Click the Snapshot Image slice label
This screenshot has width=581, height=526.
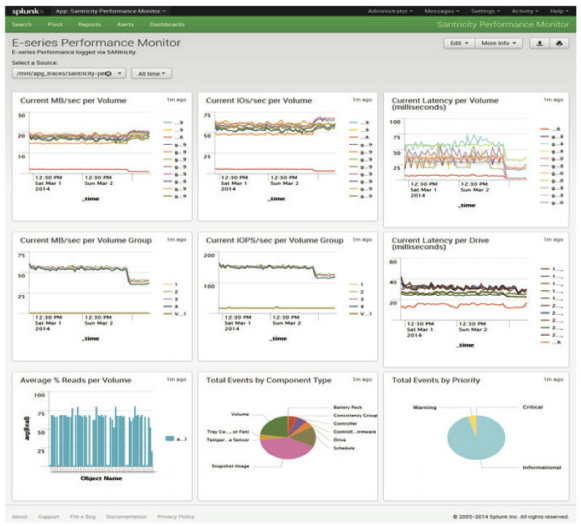(230, 466)
